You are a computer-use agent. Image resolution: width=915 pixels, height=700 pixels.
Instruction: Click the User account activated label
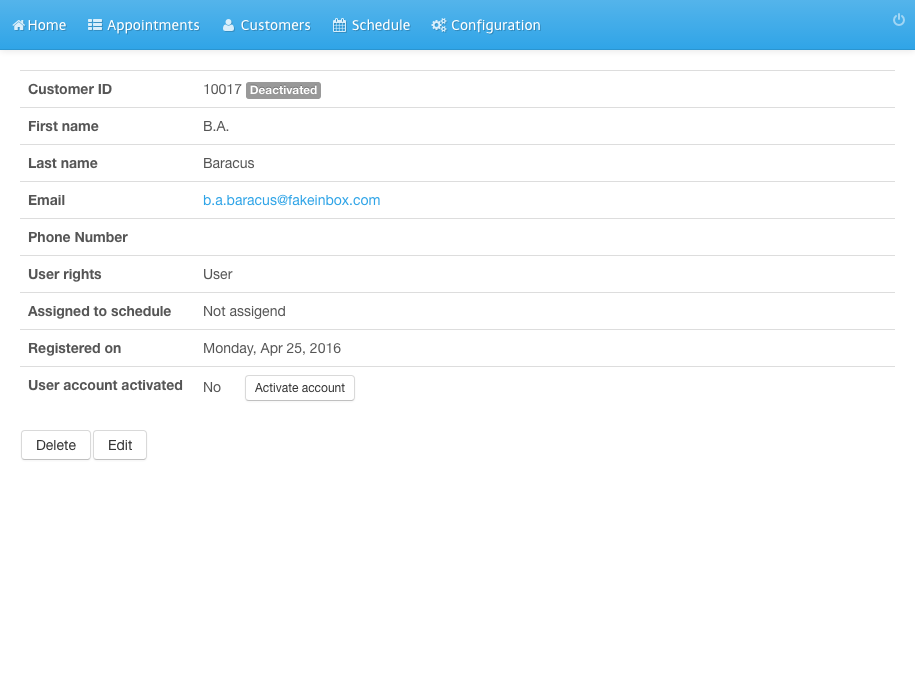105,385
